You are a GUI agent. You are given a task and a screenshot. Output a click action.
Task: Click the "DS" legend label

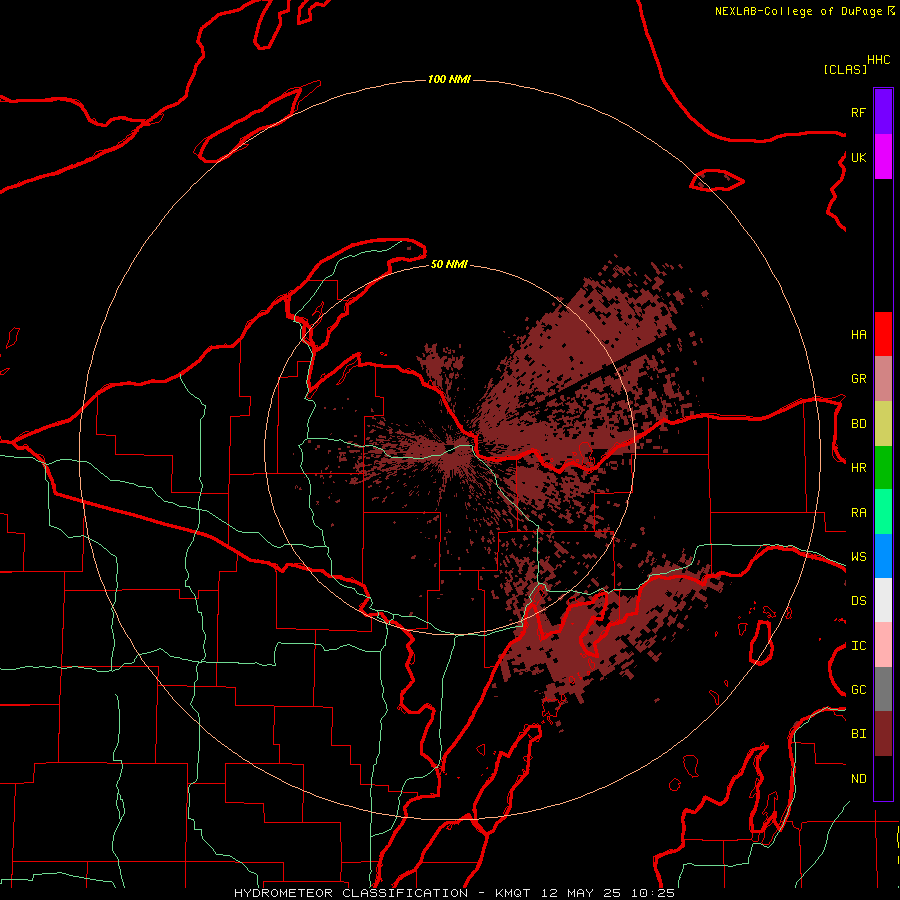click(x=858, y=601)
